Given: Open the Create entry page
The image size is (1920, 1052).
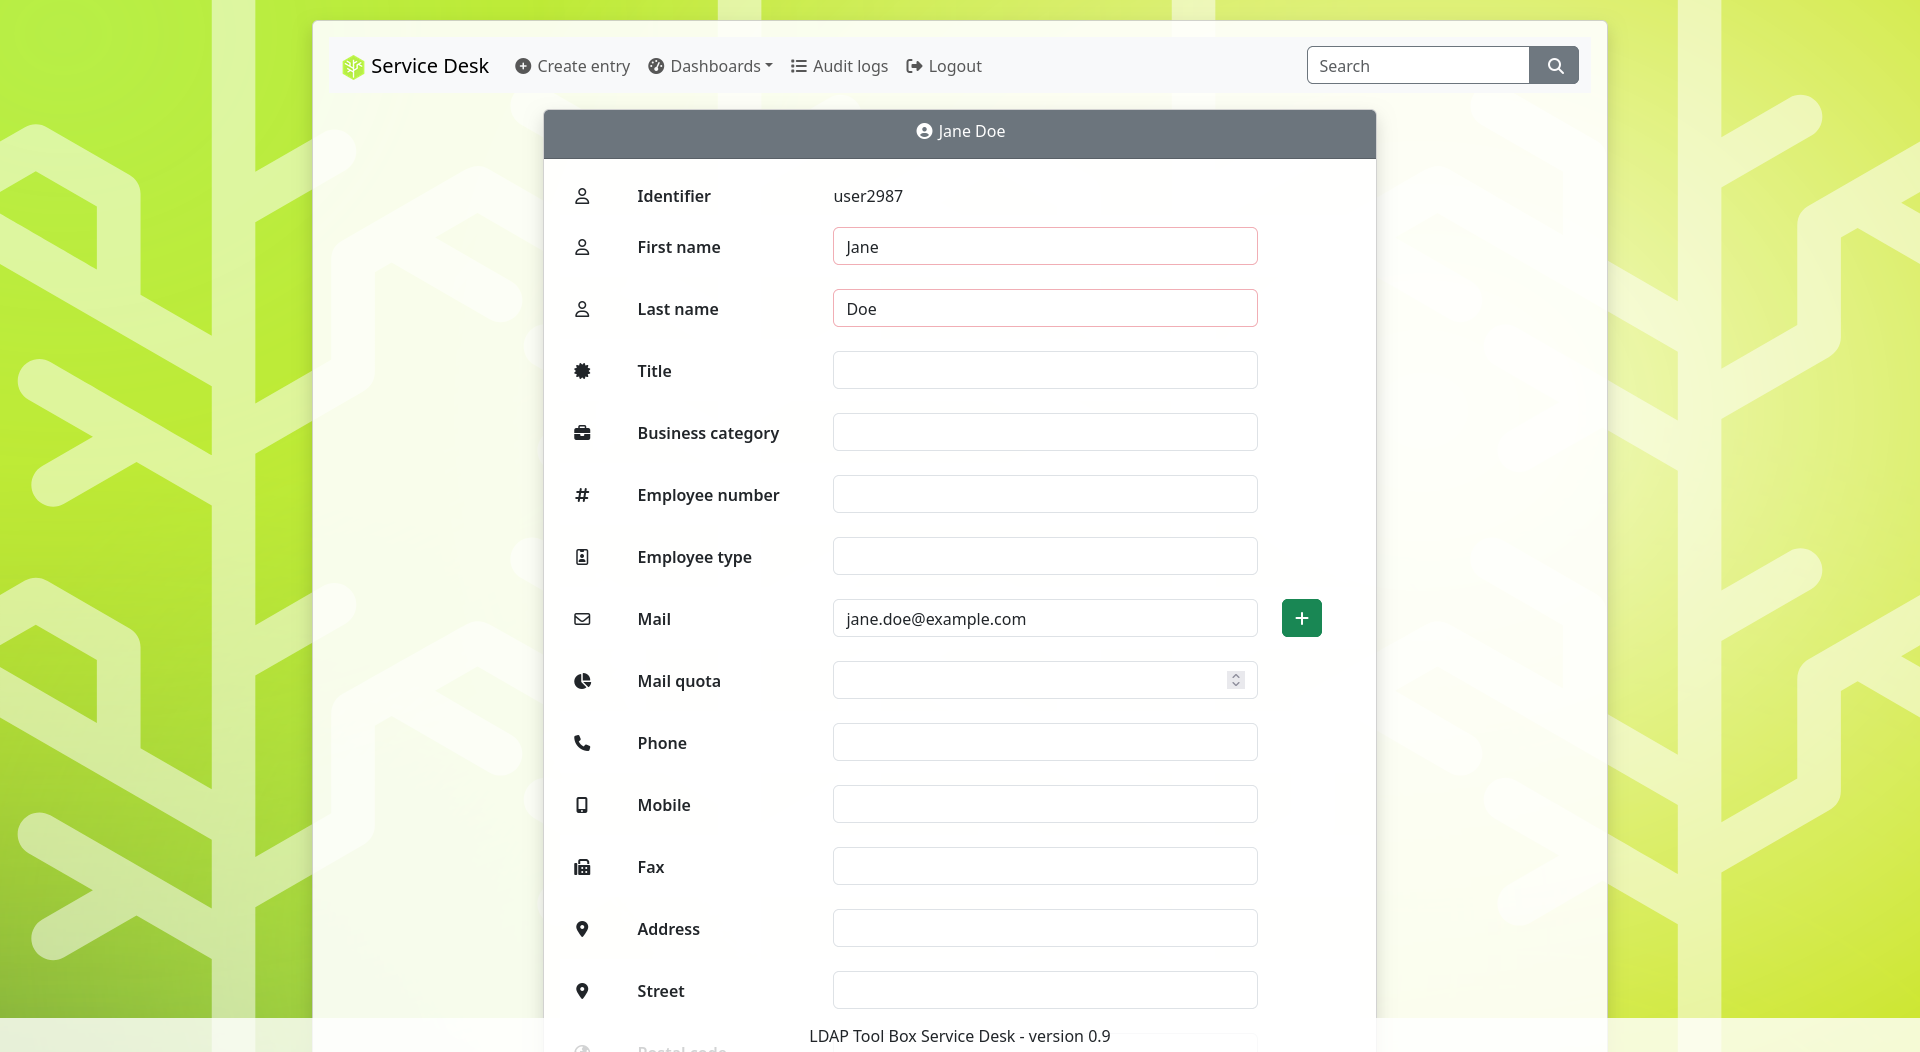Looking at the screenshot, I should coord(572,66).
